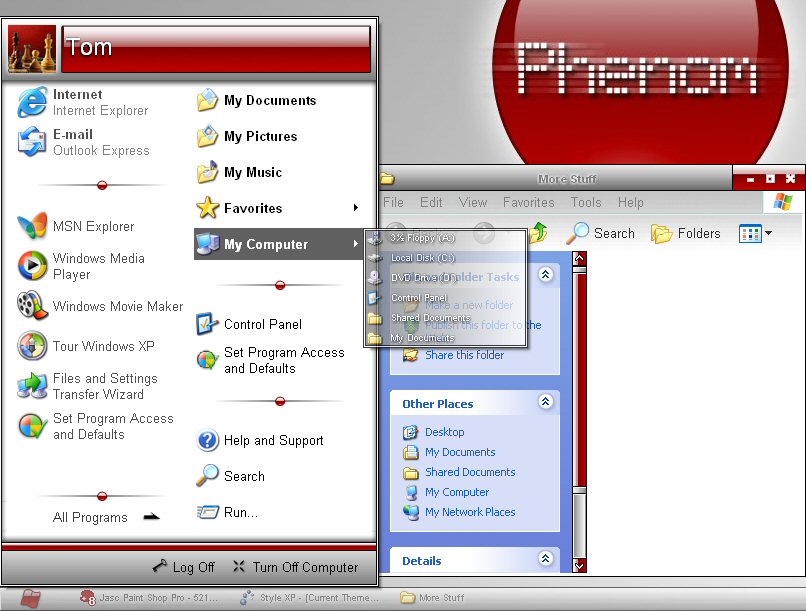
Task: Click task pane scrollbar up arrow
Action: click(x=579, y=258)
